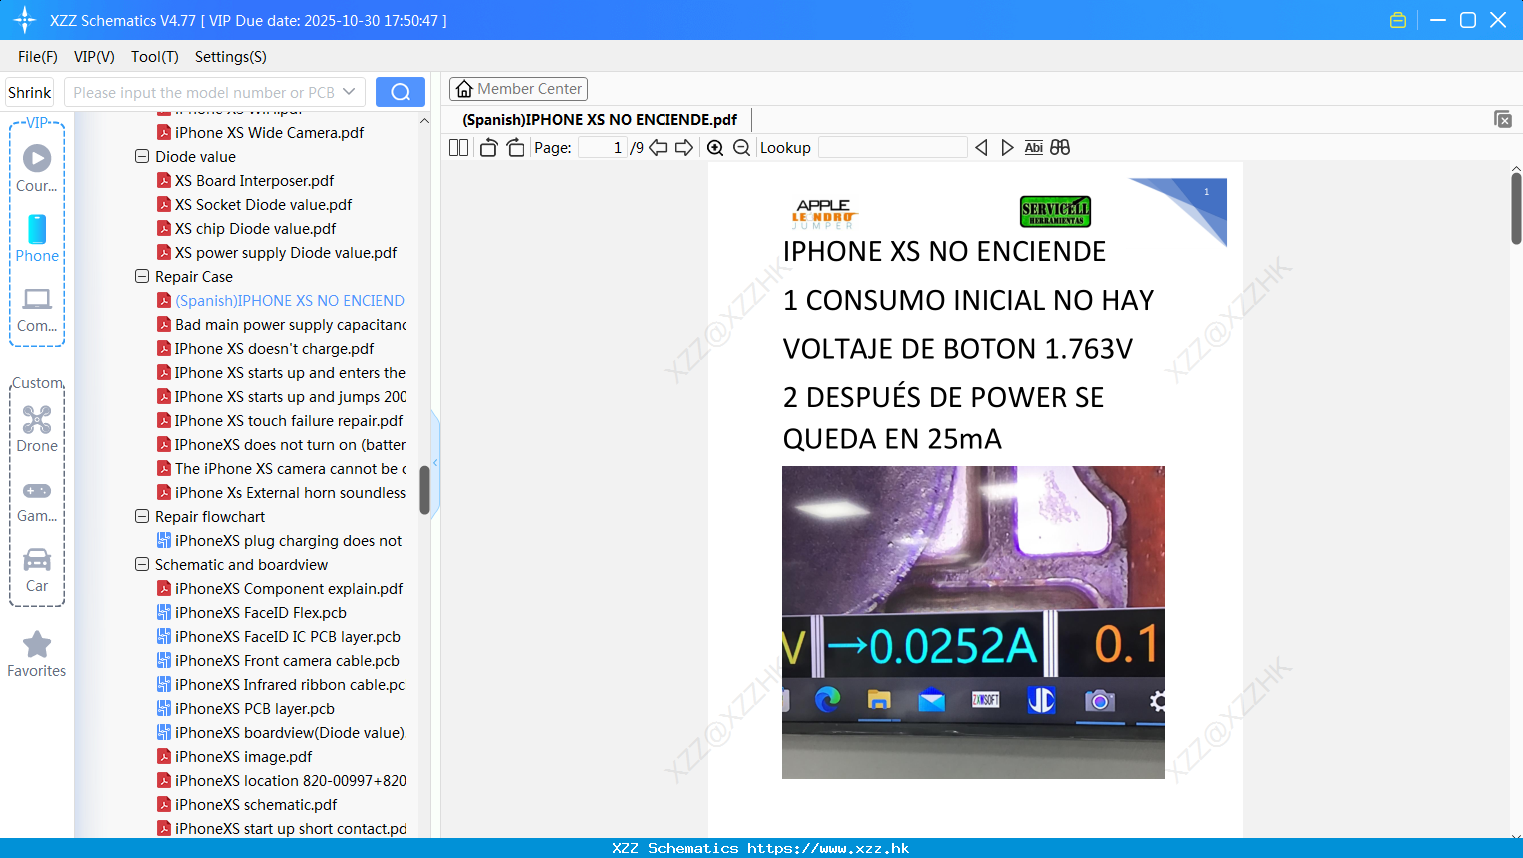Find previous lookup match triangle

coord(981,147)
